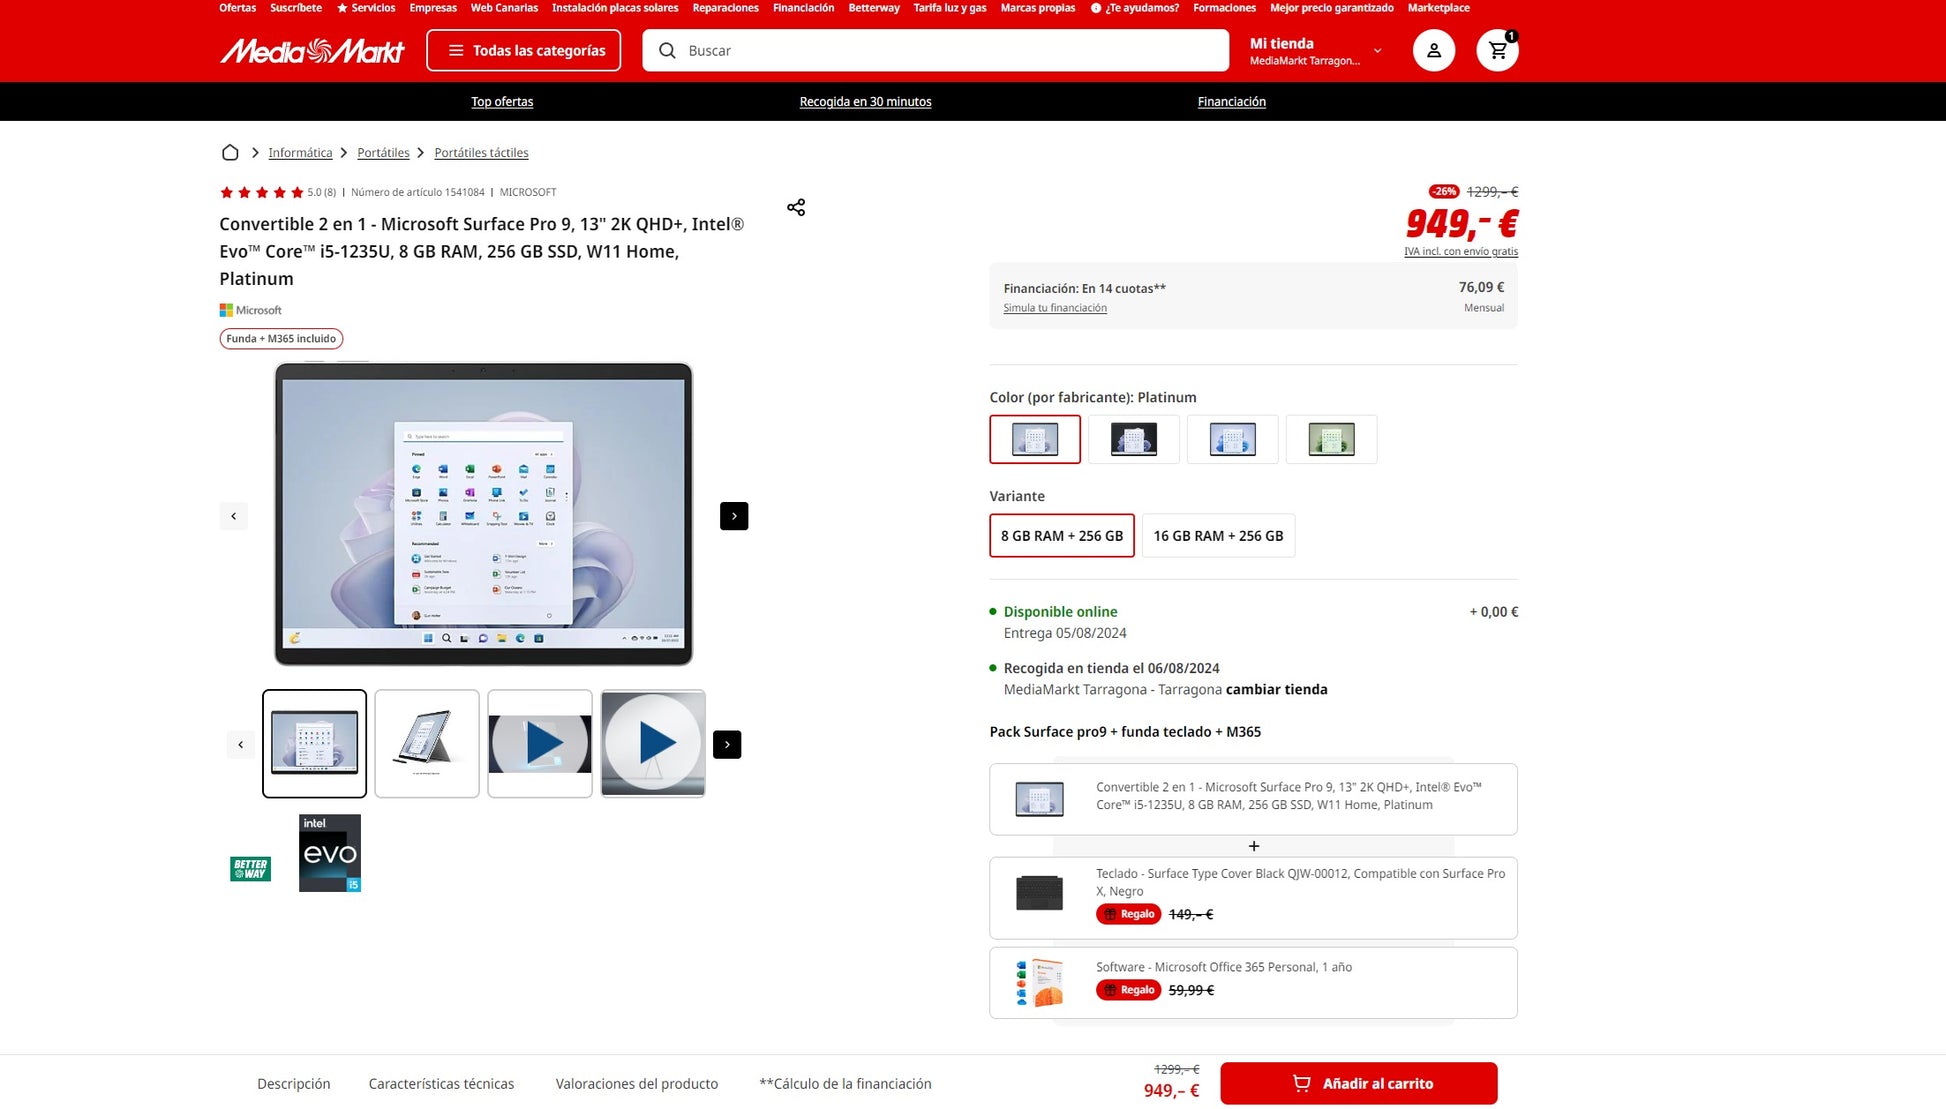Select the angled Surface thumbnail image

pos(427,743)
